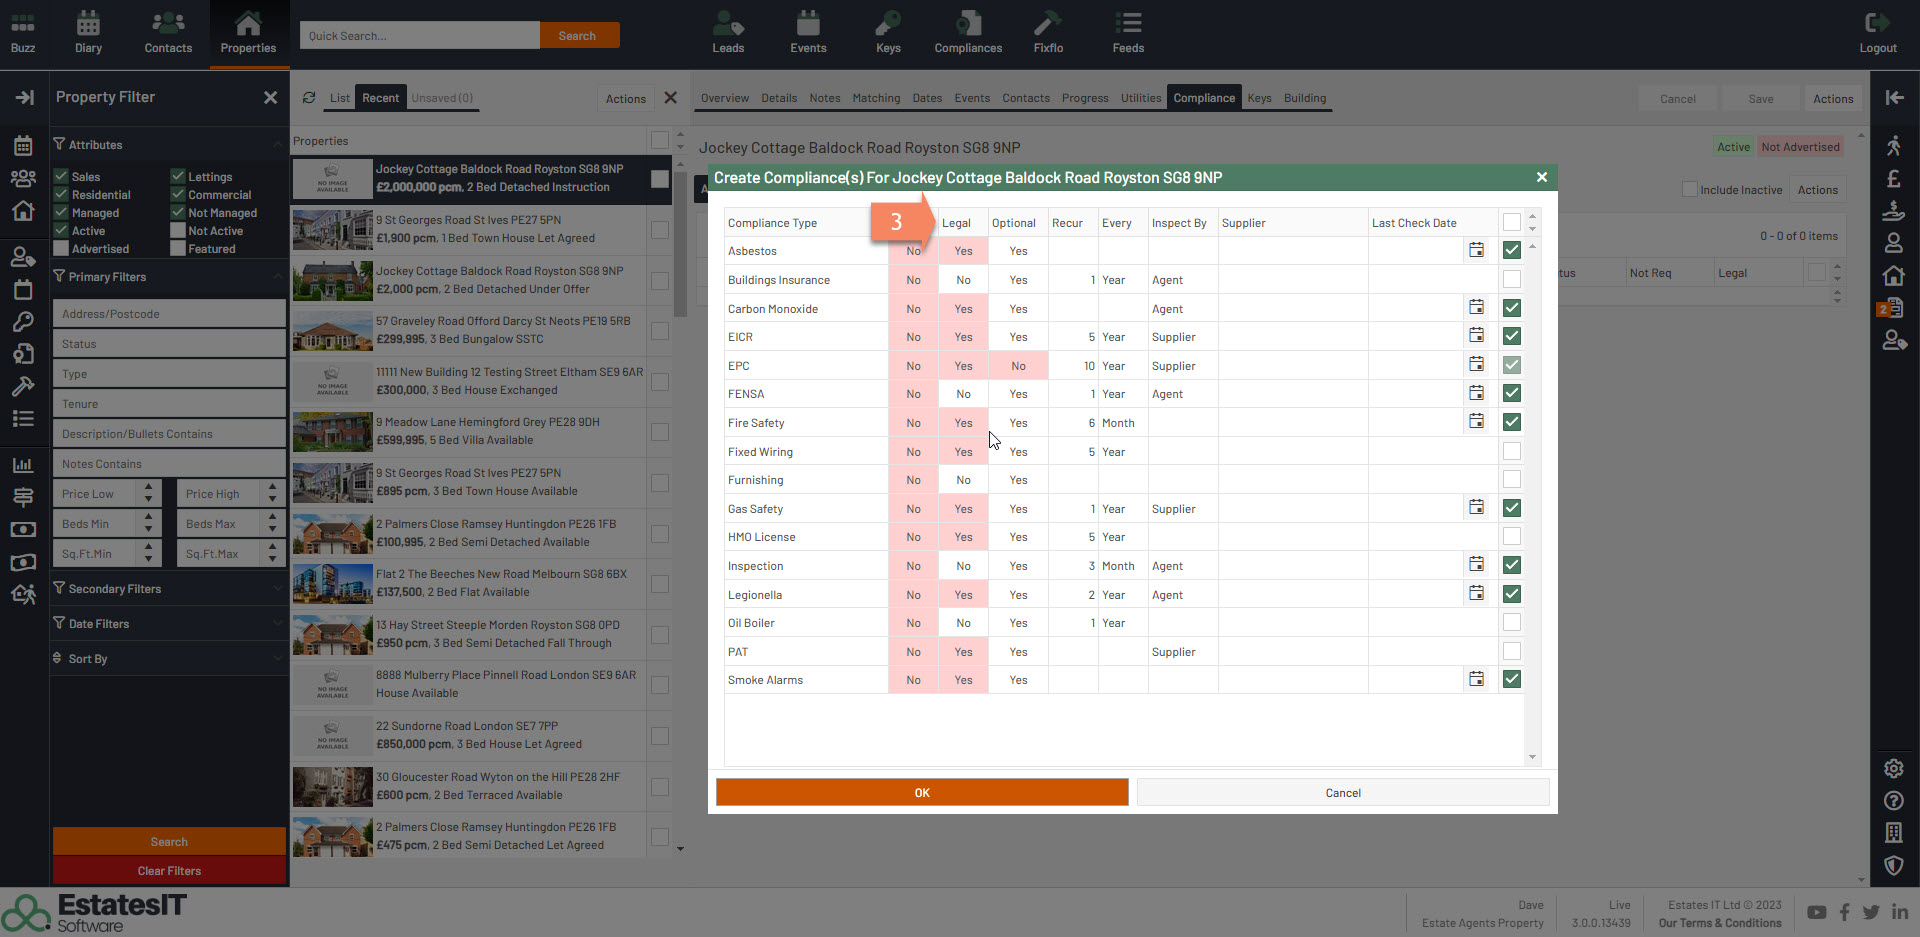This screenshot has height=937, width=1920.
Task: Untick the Smoke Alarms compliance checkbox
Action: (x=1511, y=680)
